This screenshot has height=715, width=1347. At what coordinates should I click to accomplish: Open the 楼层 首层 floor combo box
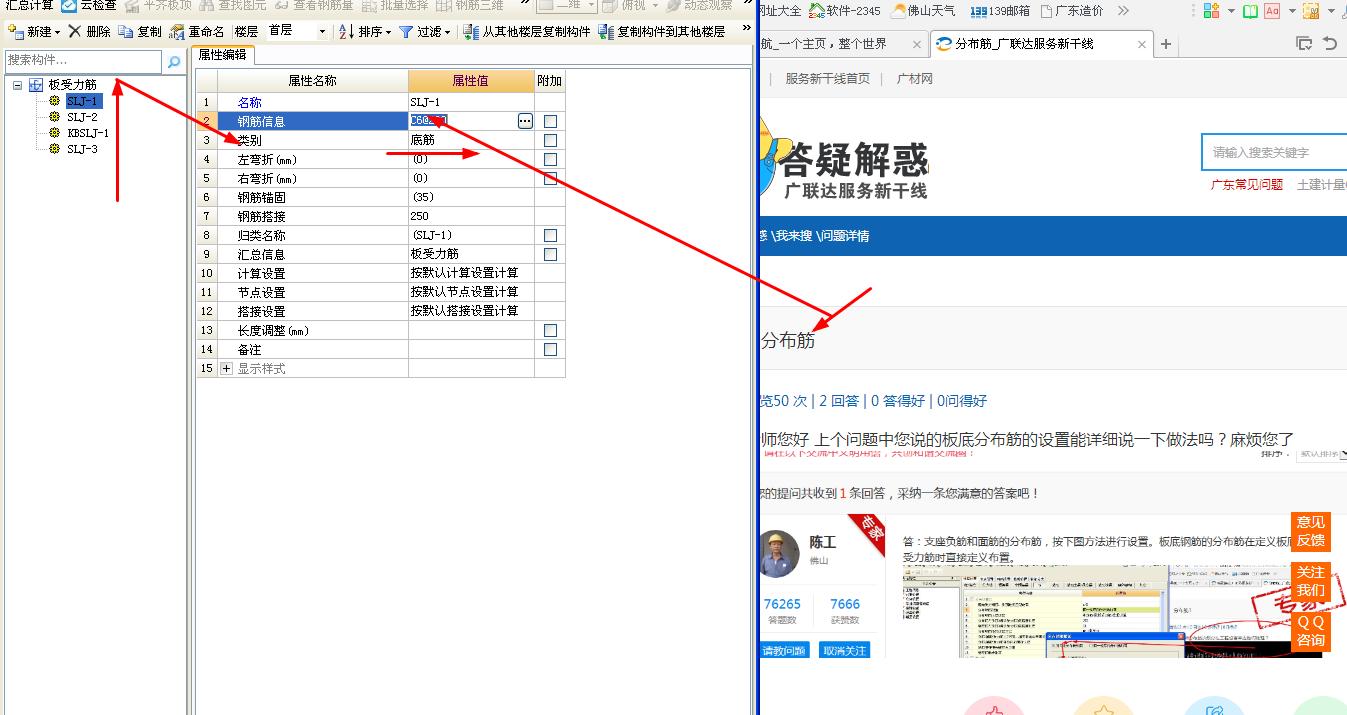tap(296, 32)
